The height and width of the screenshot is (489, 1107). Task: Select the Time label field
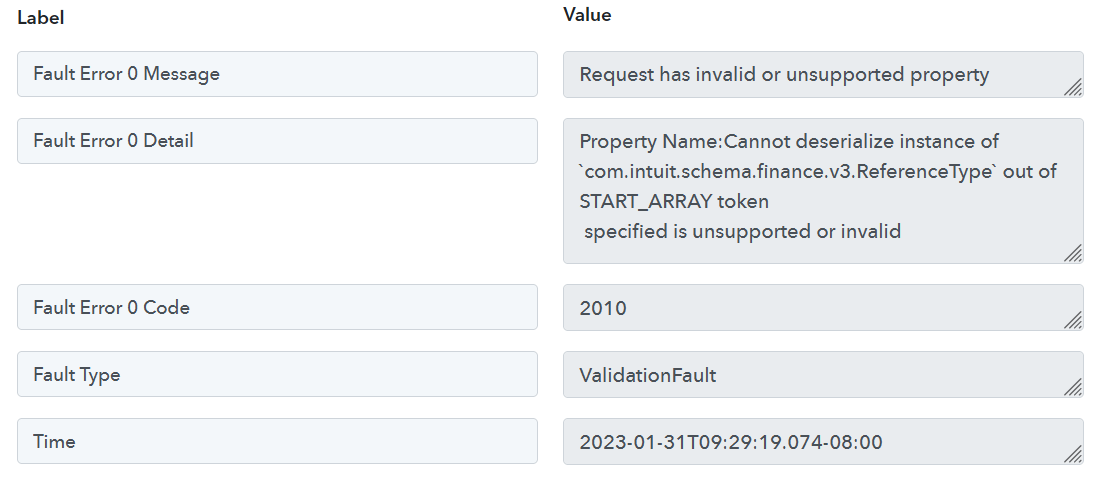click(277, 441)
